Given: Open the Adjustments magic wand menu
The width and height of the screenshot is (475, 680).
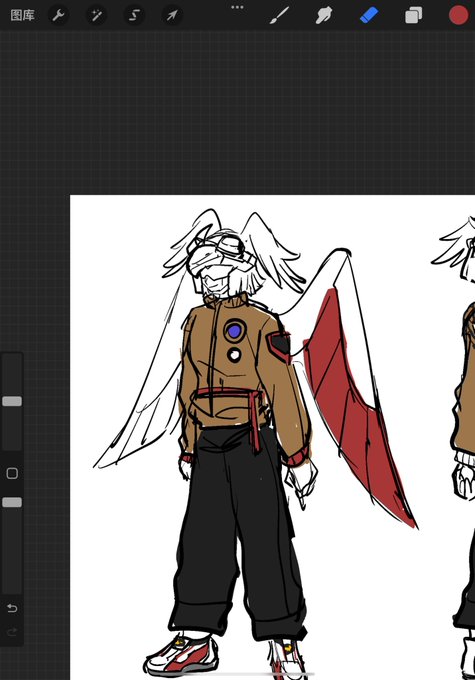Looking at the screenshot, I should point(96,16).
